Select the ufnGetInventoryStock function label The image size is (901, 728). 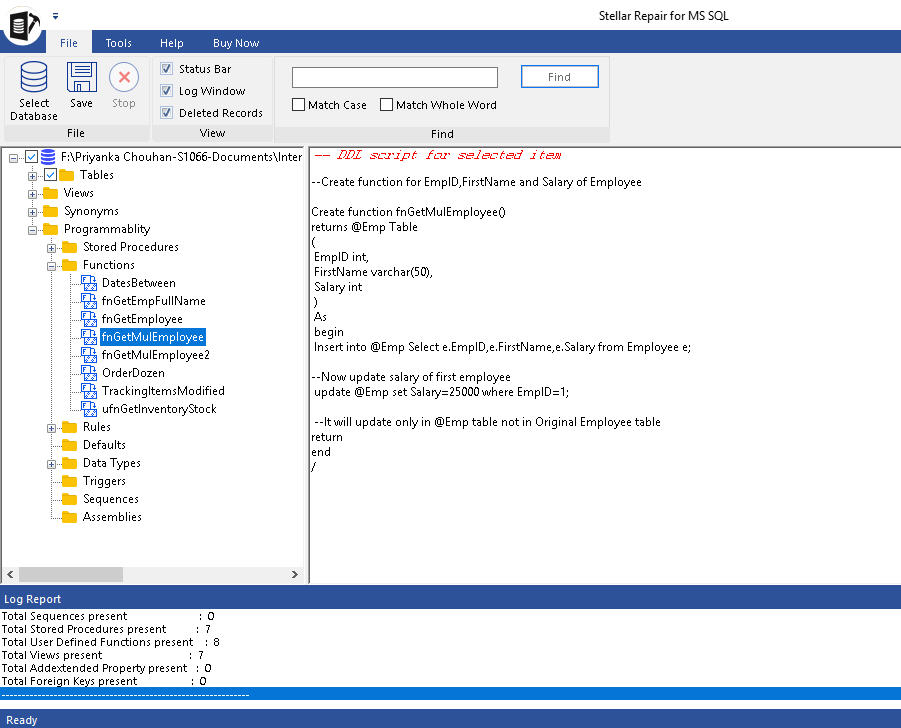159,409
